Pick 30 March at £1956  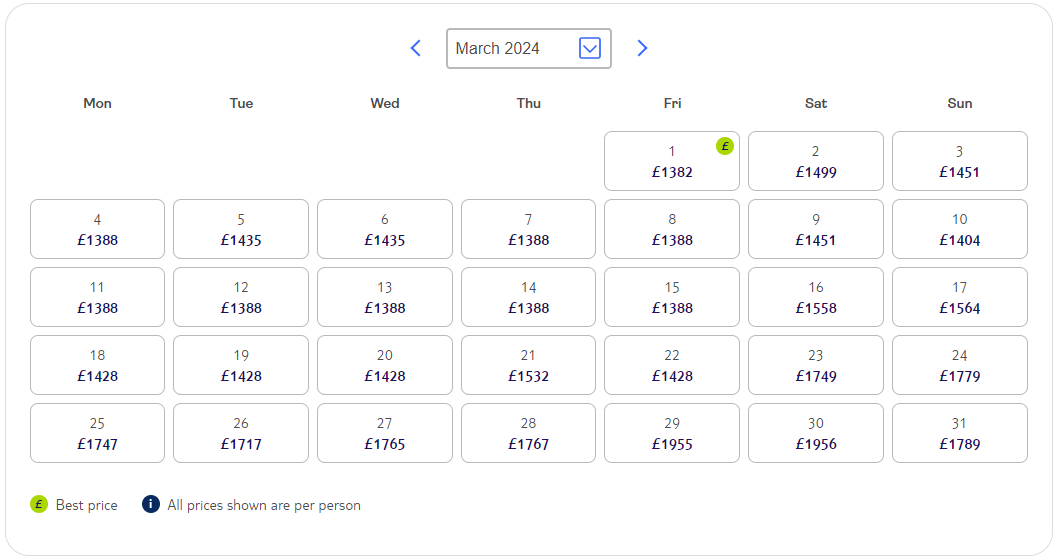[x=815, y=433]
